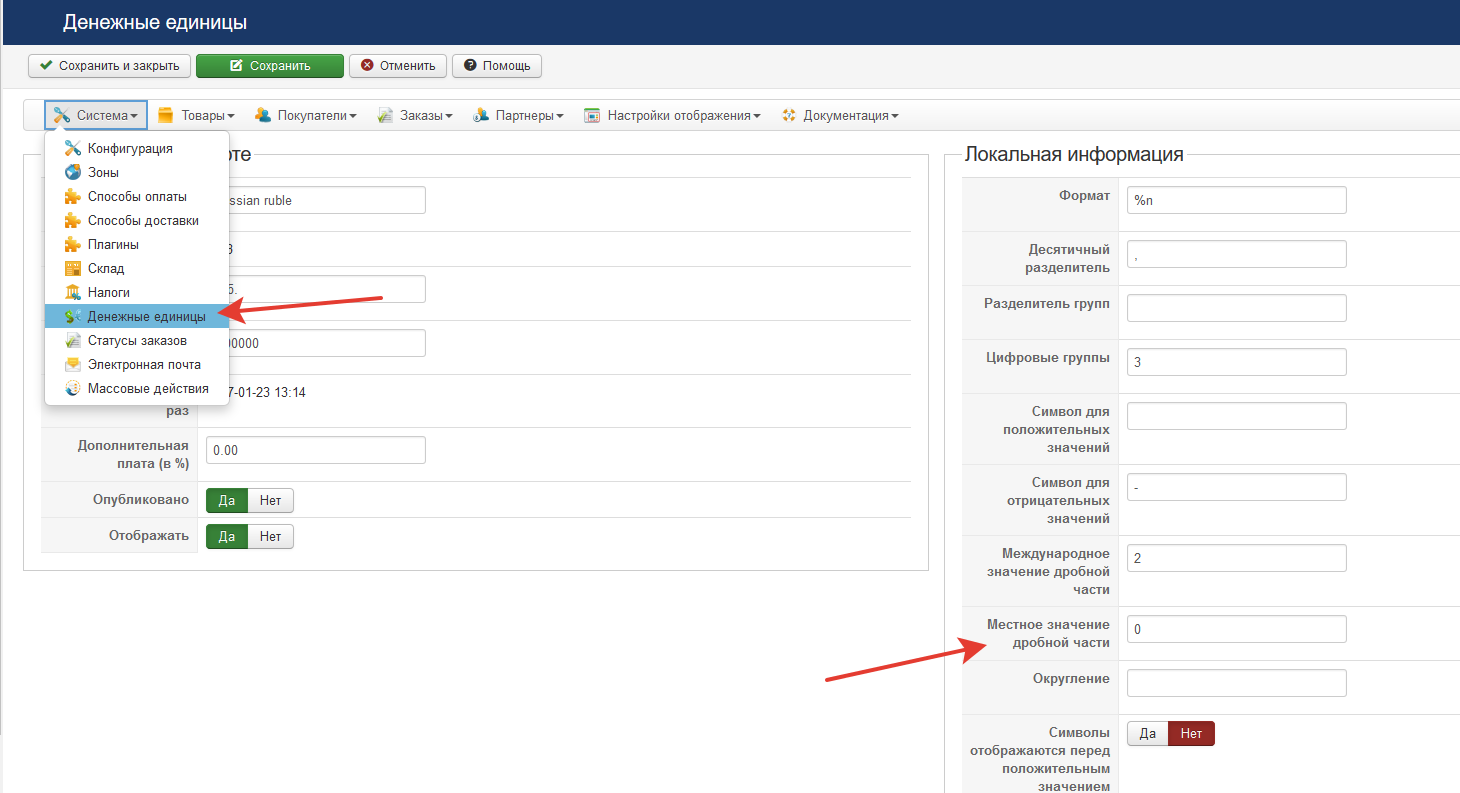
Task: Click the Товары box icon
Action: [x=166, y=115]
